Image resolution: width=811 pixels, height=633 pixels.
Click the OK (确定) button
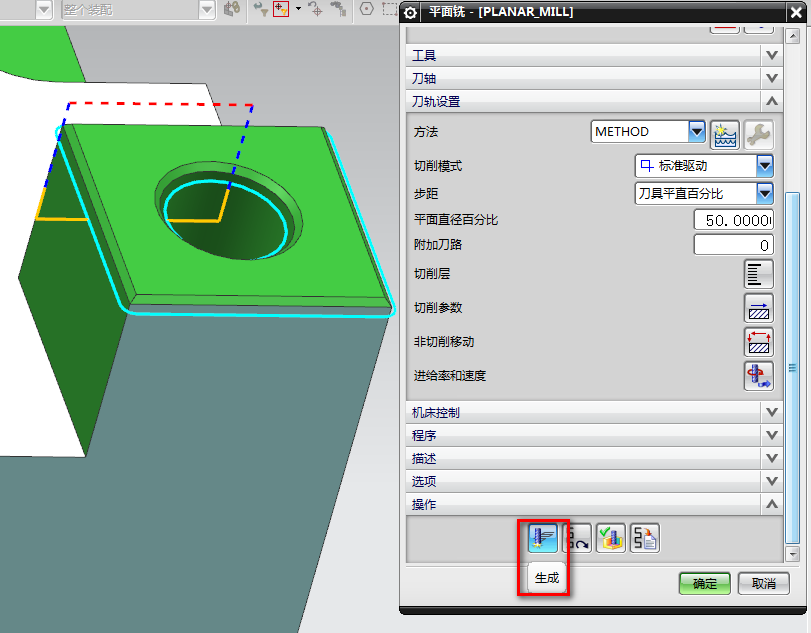coord(704,583)
